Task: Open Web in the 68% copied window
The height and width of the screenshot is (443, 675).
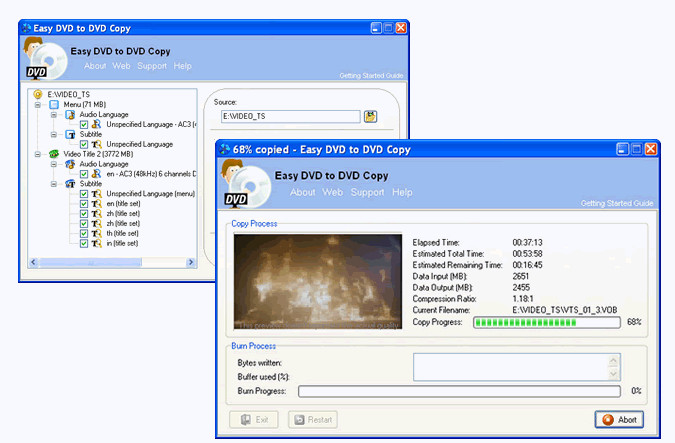Action: click(332, 192)
